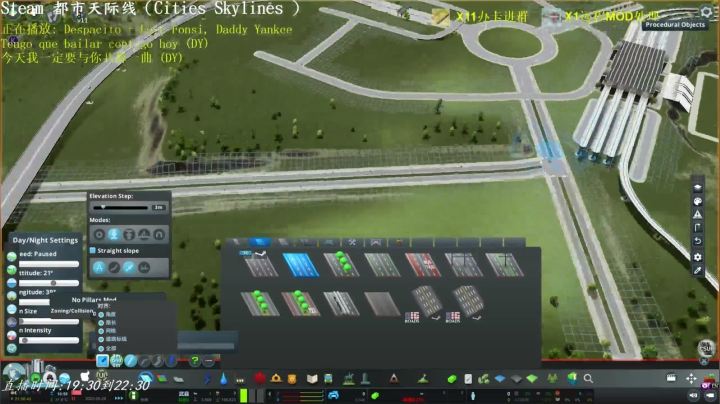The image size is (720, 404).
Task: Toggle the Straight slope checkbox
Action: click(x=92, y=251)
